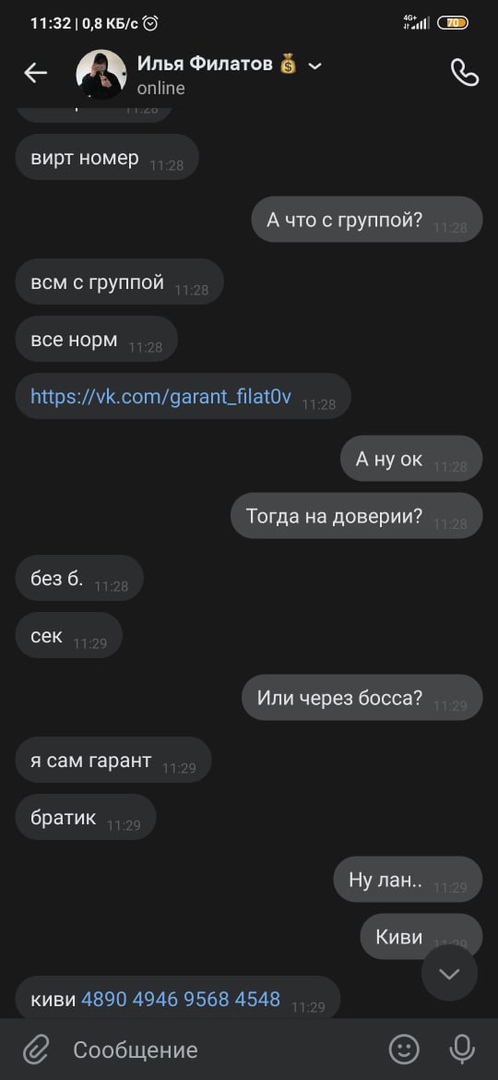Select the message 'вирт номер'
Screen dimensions: 498x1080
tap(107, 157)
